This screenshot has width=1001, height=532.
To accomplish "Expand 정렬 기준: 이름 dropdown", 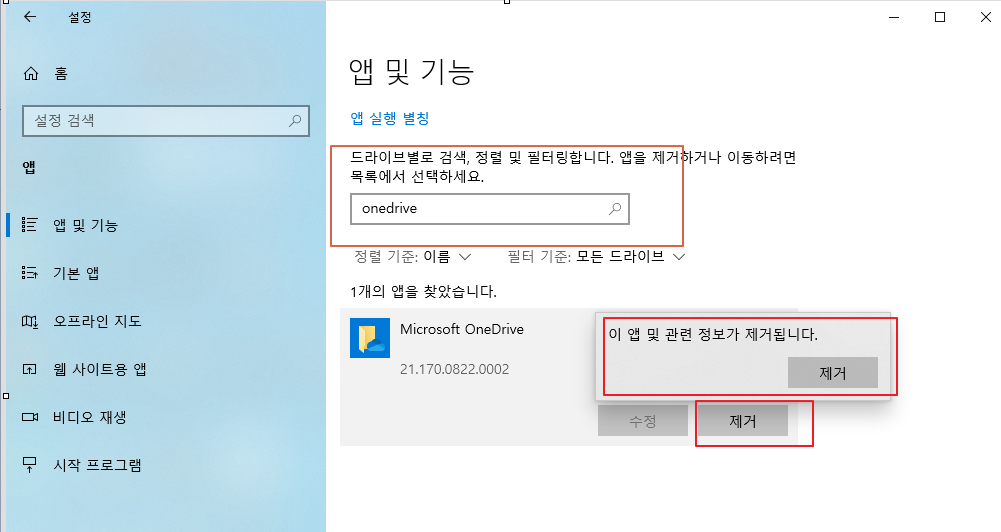I will tap(413, 257).
